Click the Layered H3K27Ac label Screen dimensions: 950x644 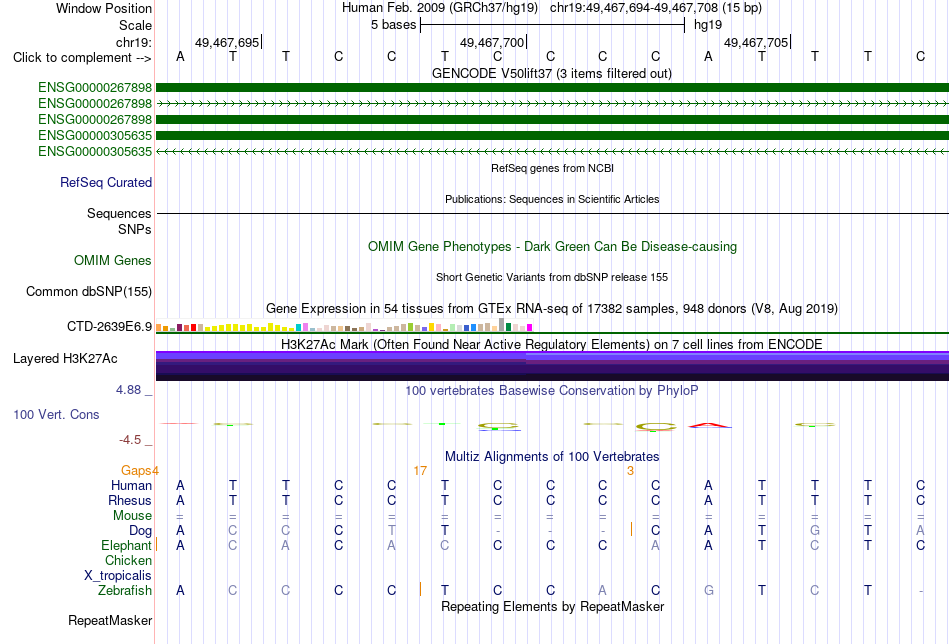click(65, 359)
